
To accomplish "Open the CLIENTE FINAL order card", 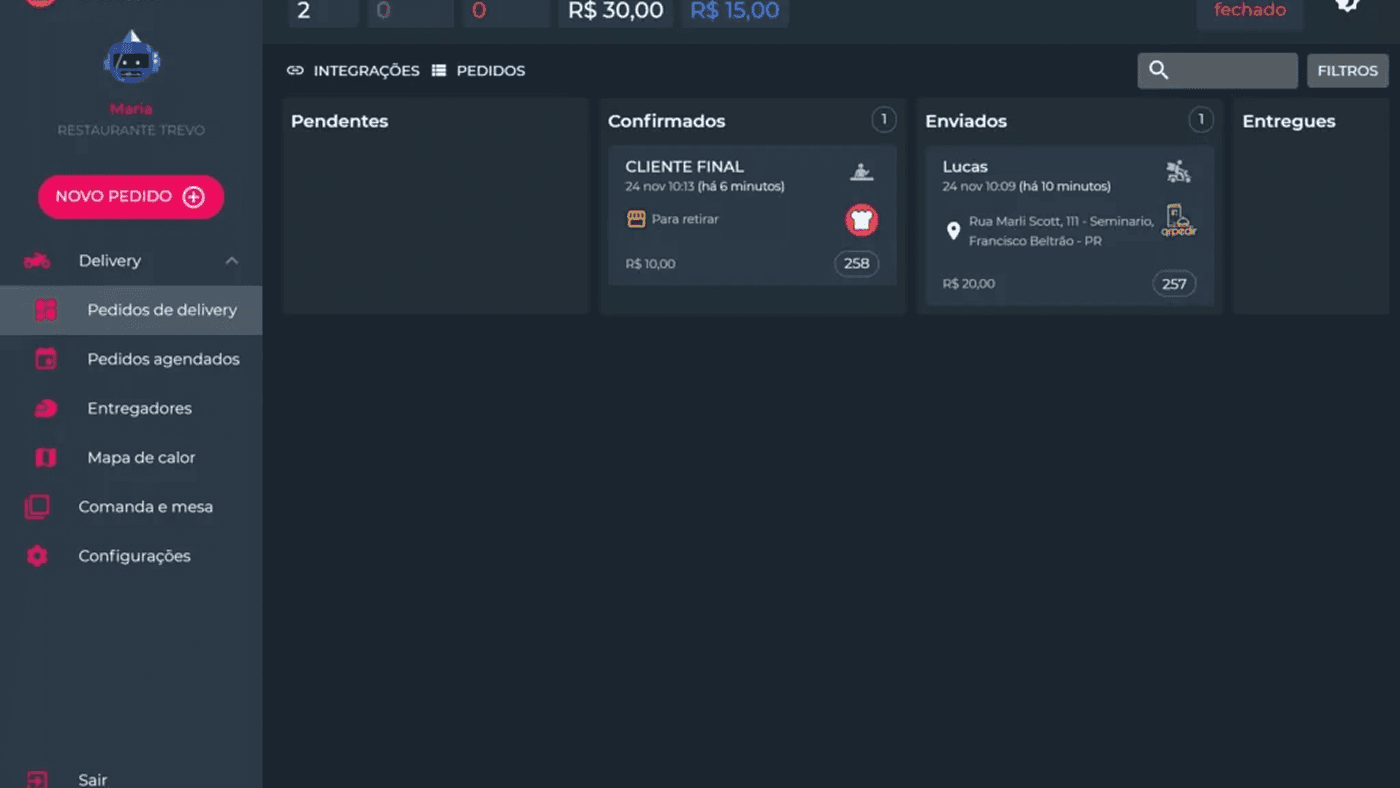I will [x=752, y=216].
